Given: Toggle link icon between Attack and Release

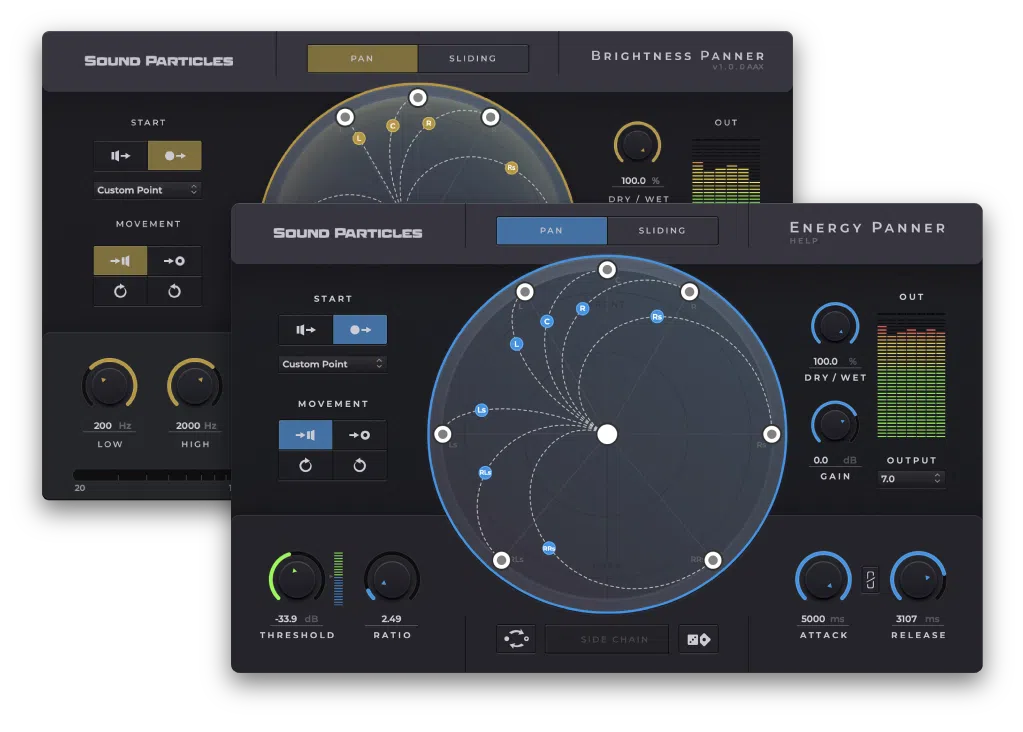Looking at the screenshot, I should coord(870,580).
